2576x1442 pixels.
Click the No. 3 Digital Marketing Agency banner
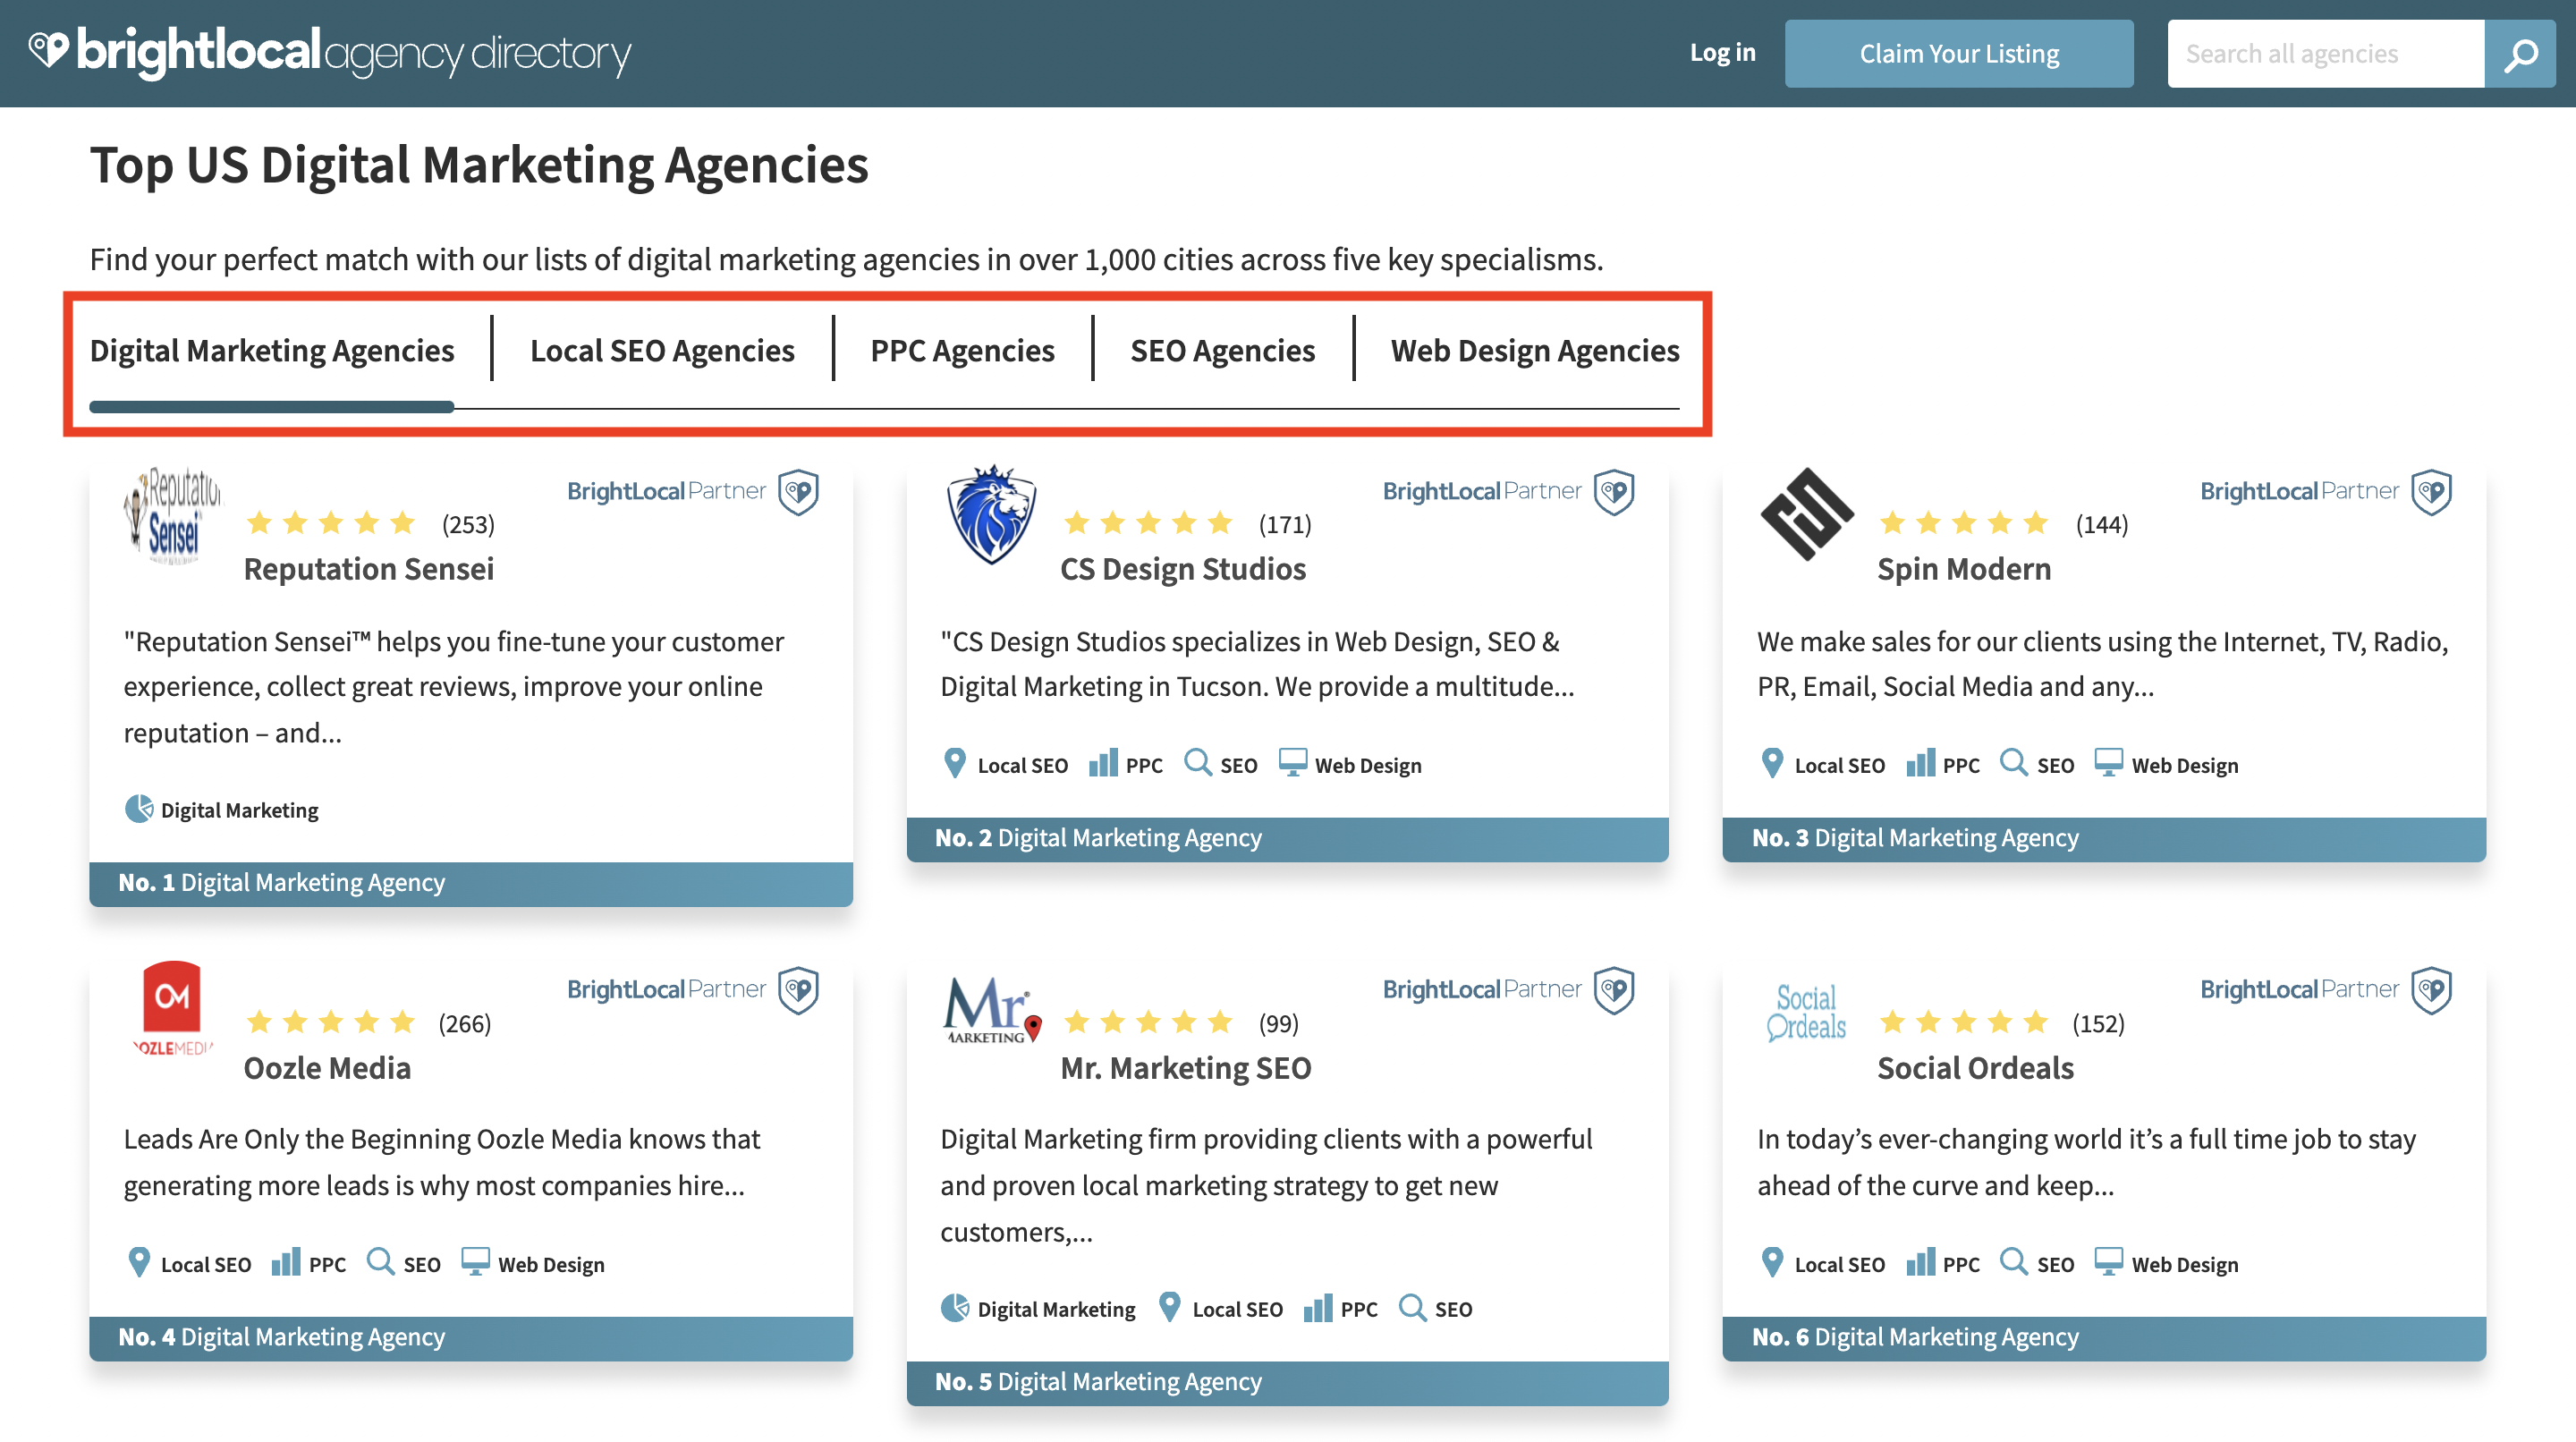(x=2104, y=838)
